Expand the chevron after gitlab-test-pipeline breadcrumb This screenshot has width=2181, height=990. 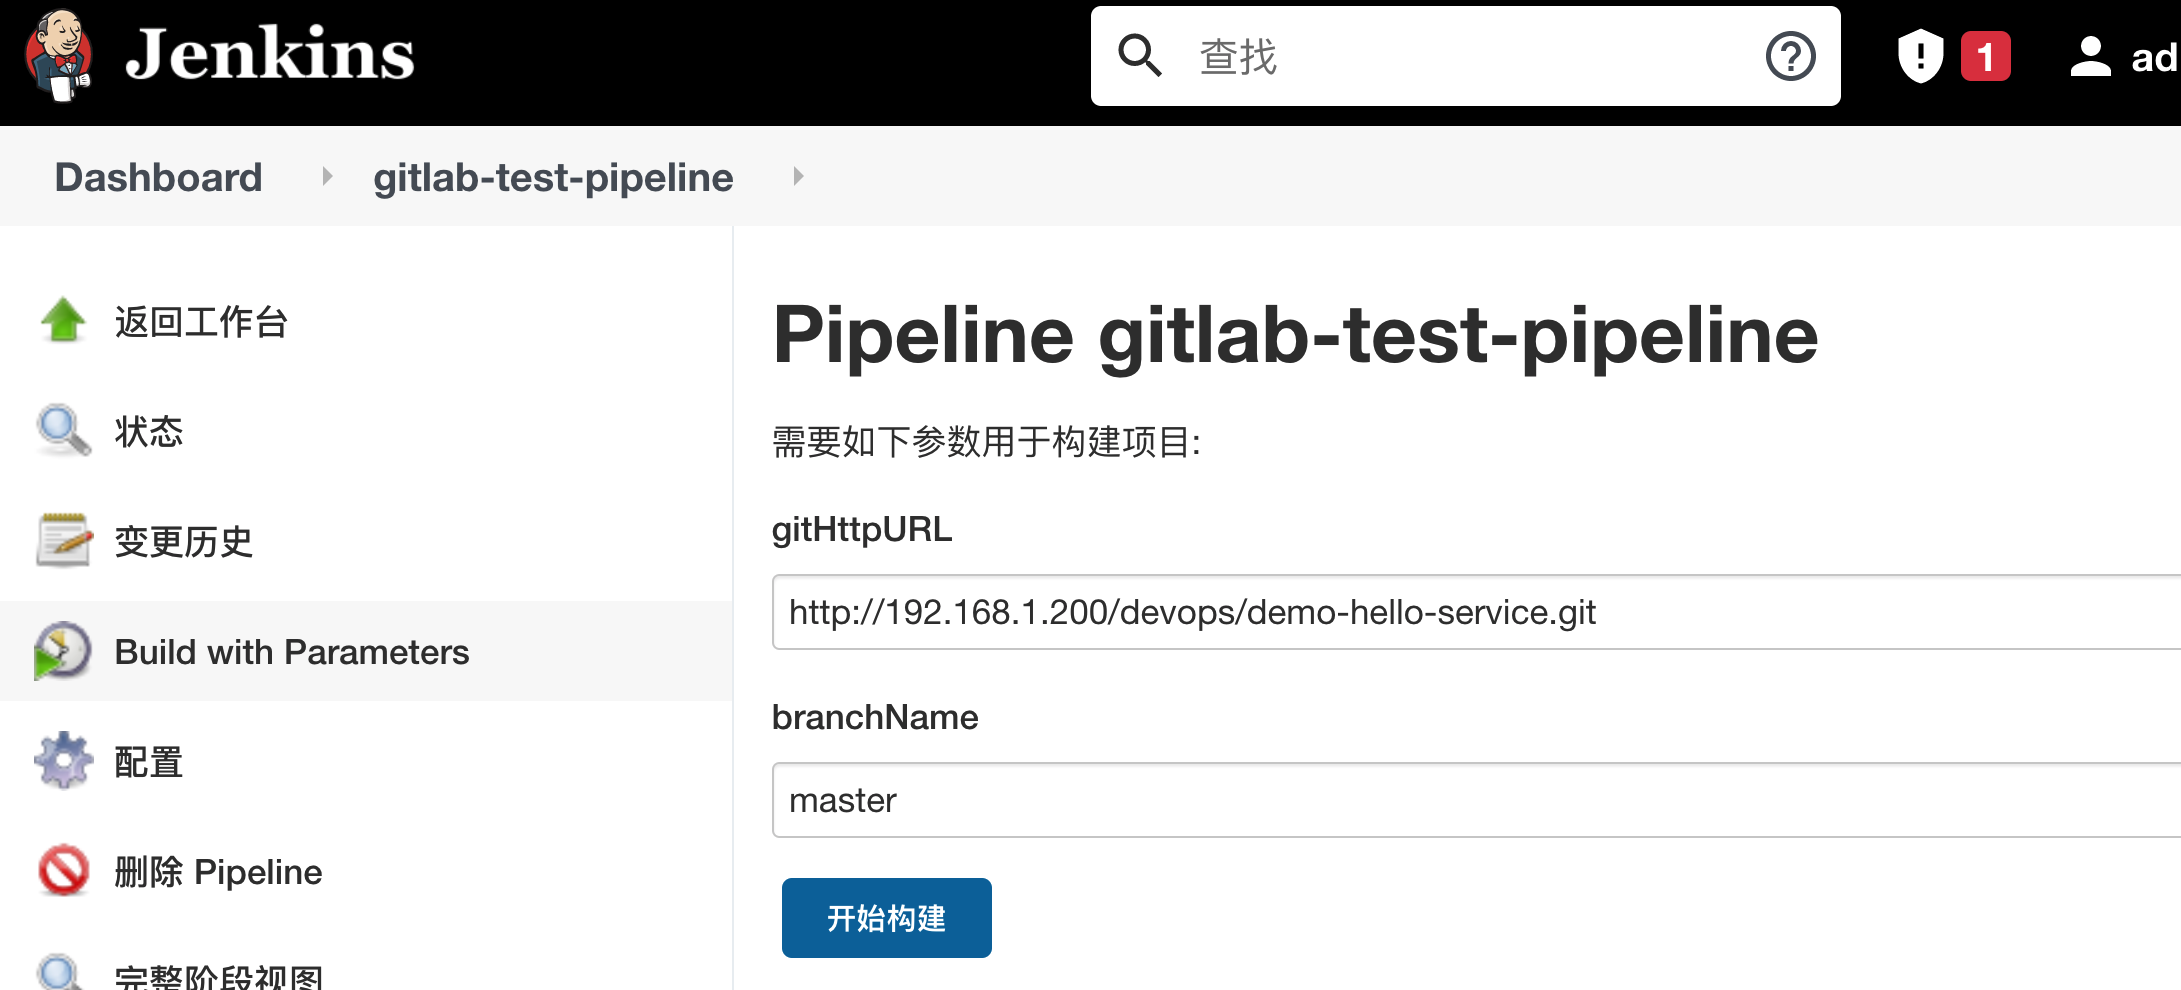click(798, 177)
